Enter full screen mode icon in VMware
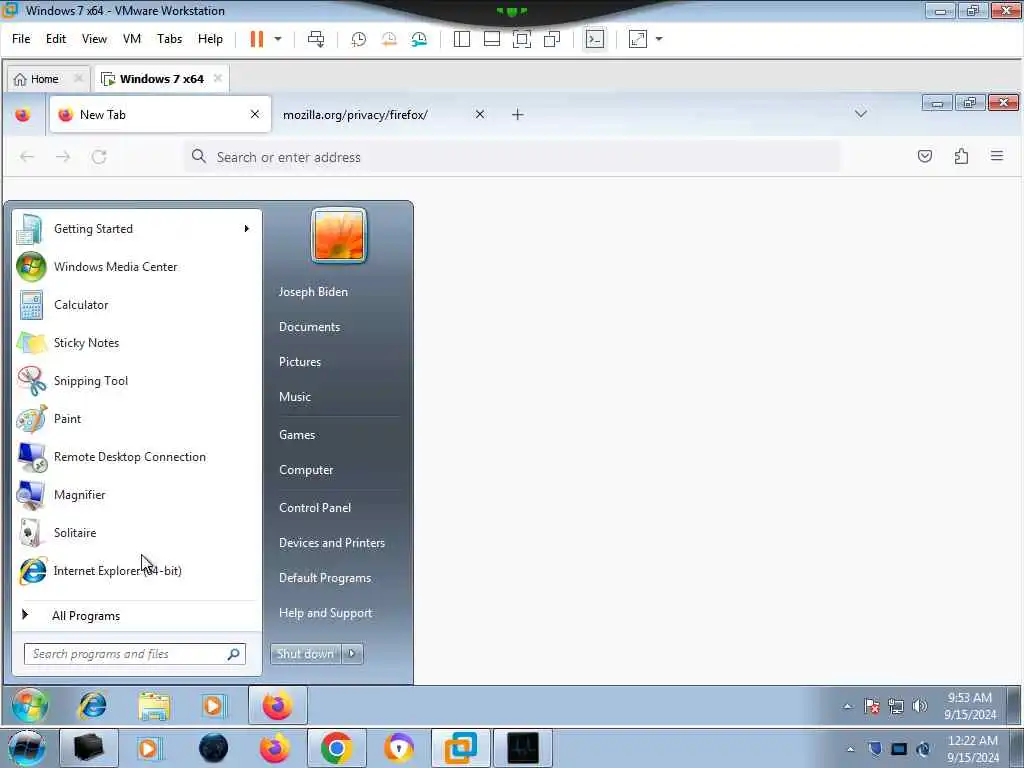 click(522, 39)
